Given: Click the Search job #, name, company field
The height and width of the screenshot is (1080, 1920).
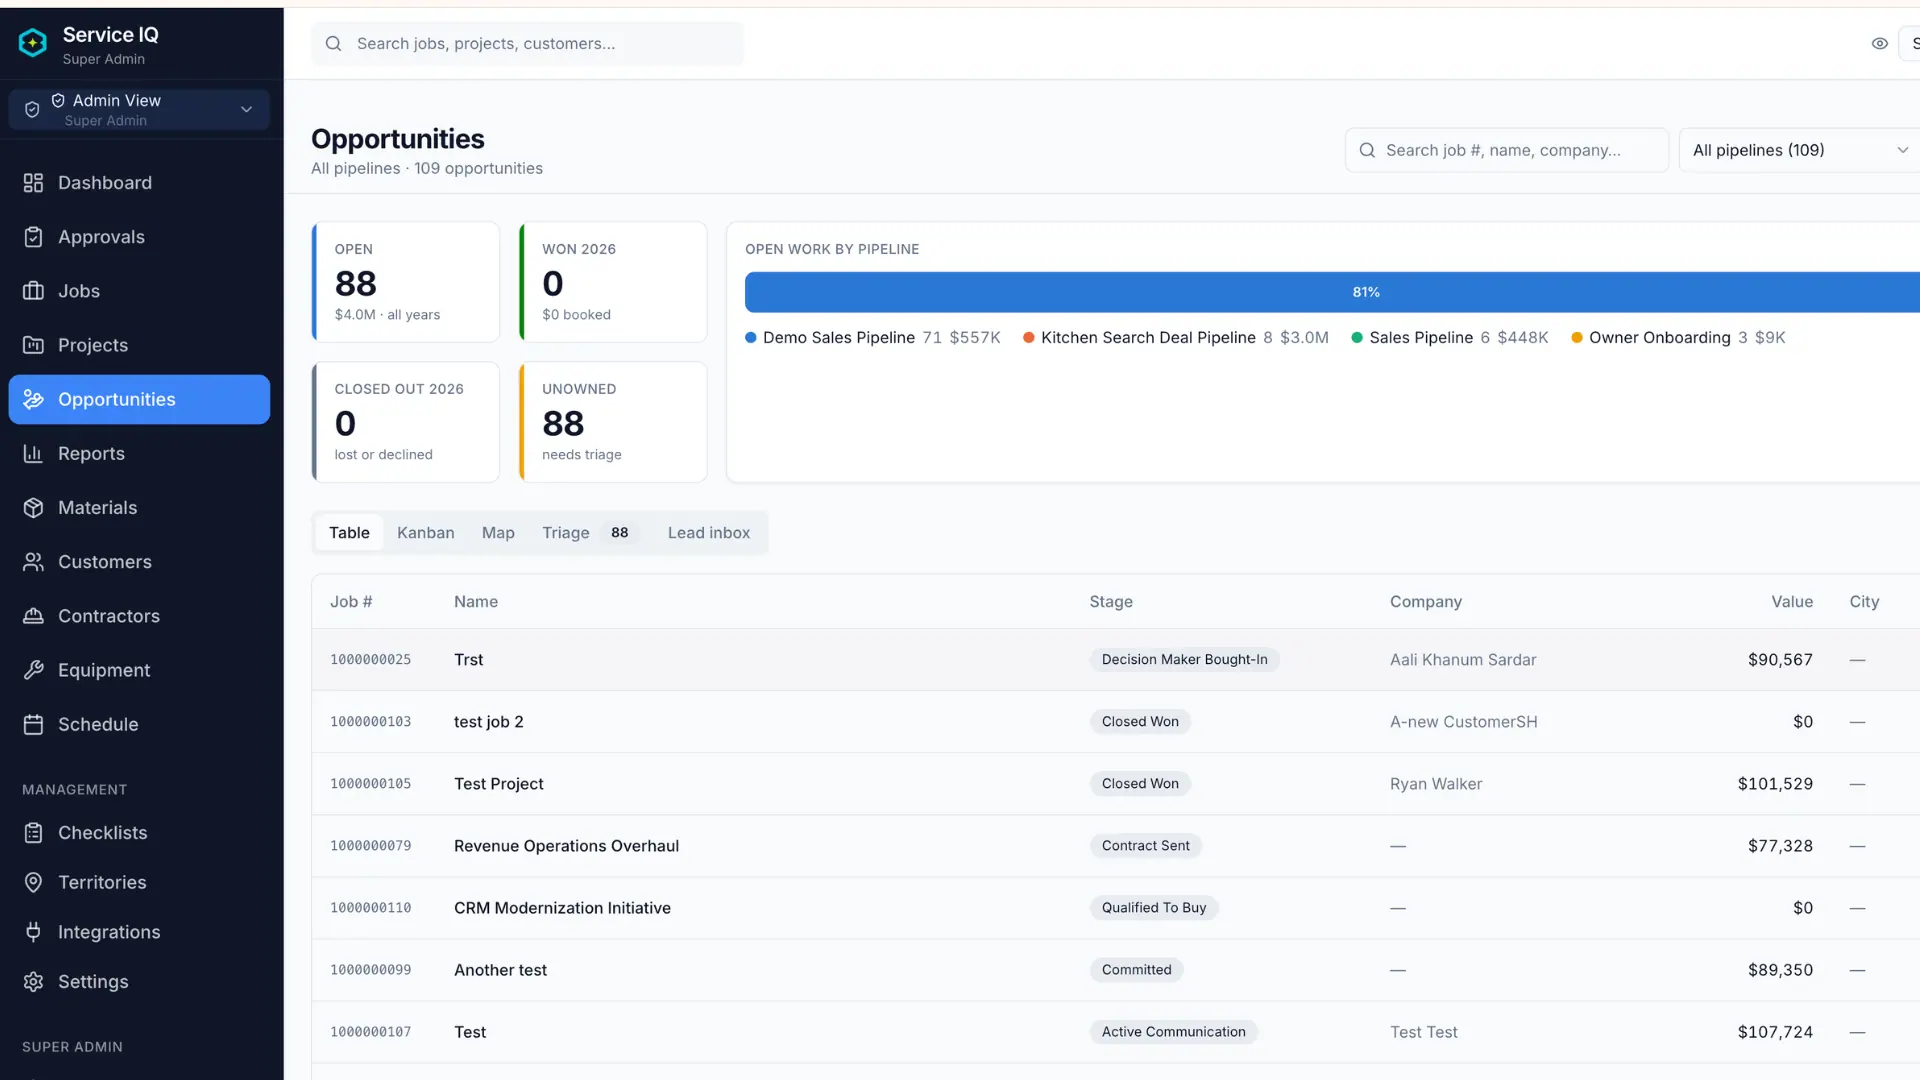Looking at the screenshot, I should pos(1506,150).
